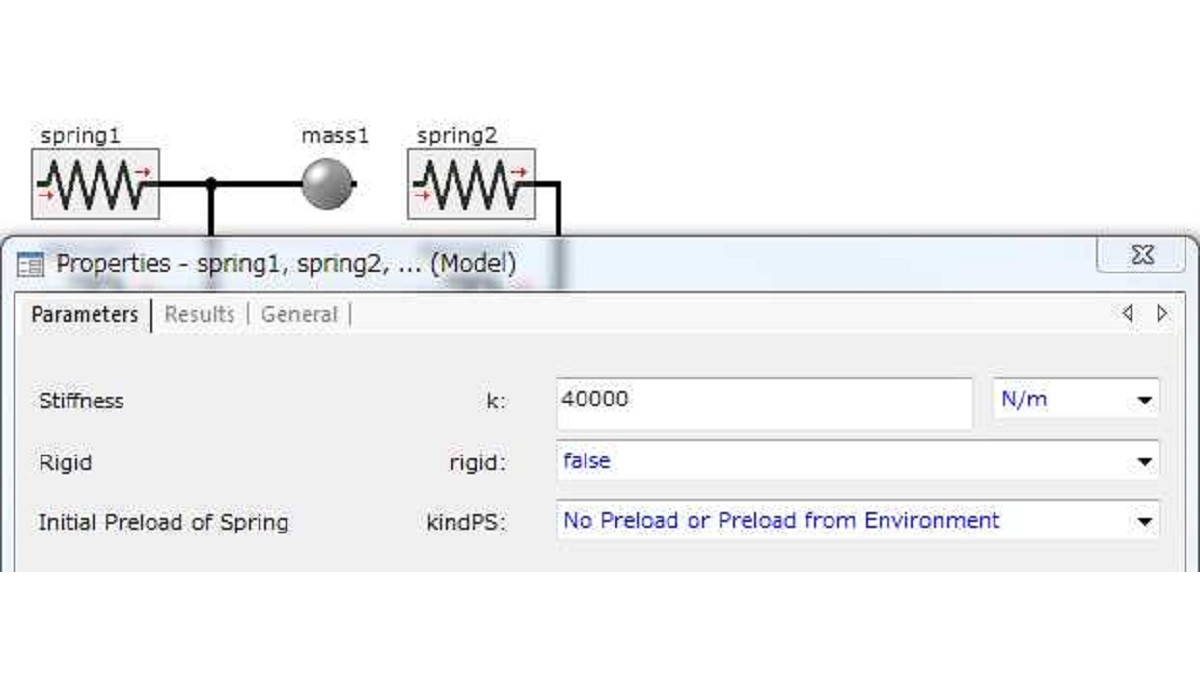The height and width of the screenshot is (675, 1200).
Task: Click the spring2 label text
Action: pyautogui.click(x=457, y=135)
